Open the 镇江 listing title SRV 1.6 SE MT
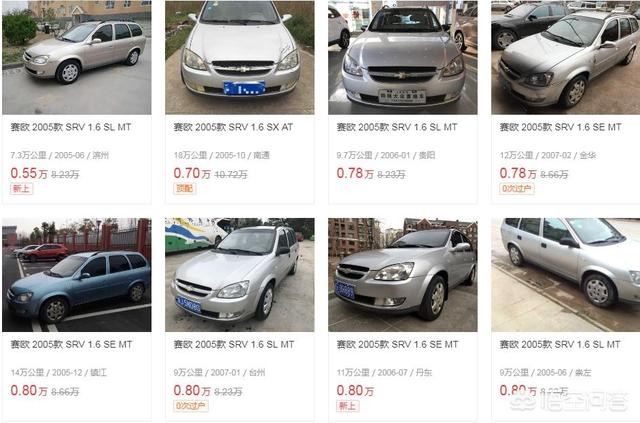This screenshot has height=423, width=640. [x=71, y=345]
